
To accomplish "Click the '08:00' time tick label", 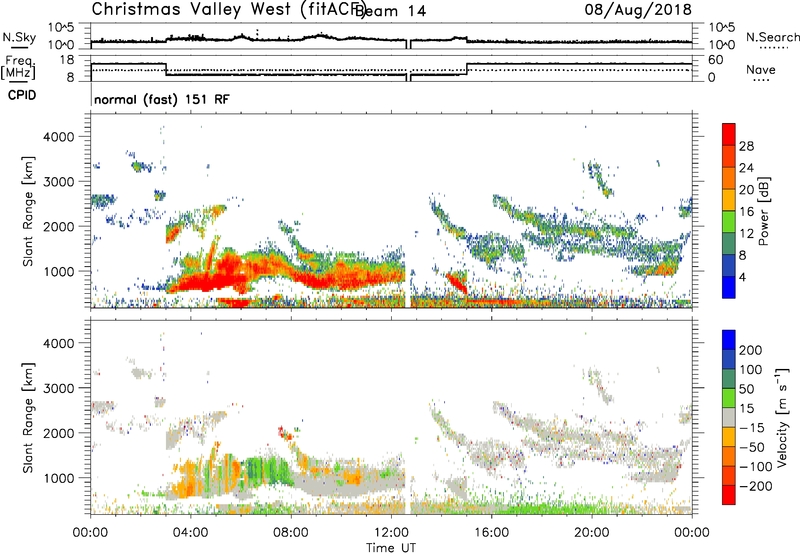I will 291,533.
